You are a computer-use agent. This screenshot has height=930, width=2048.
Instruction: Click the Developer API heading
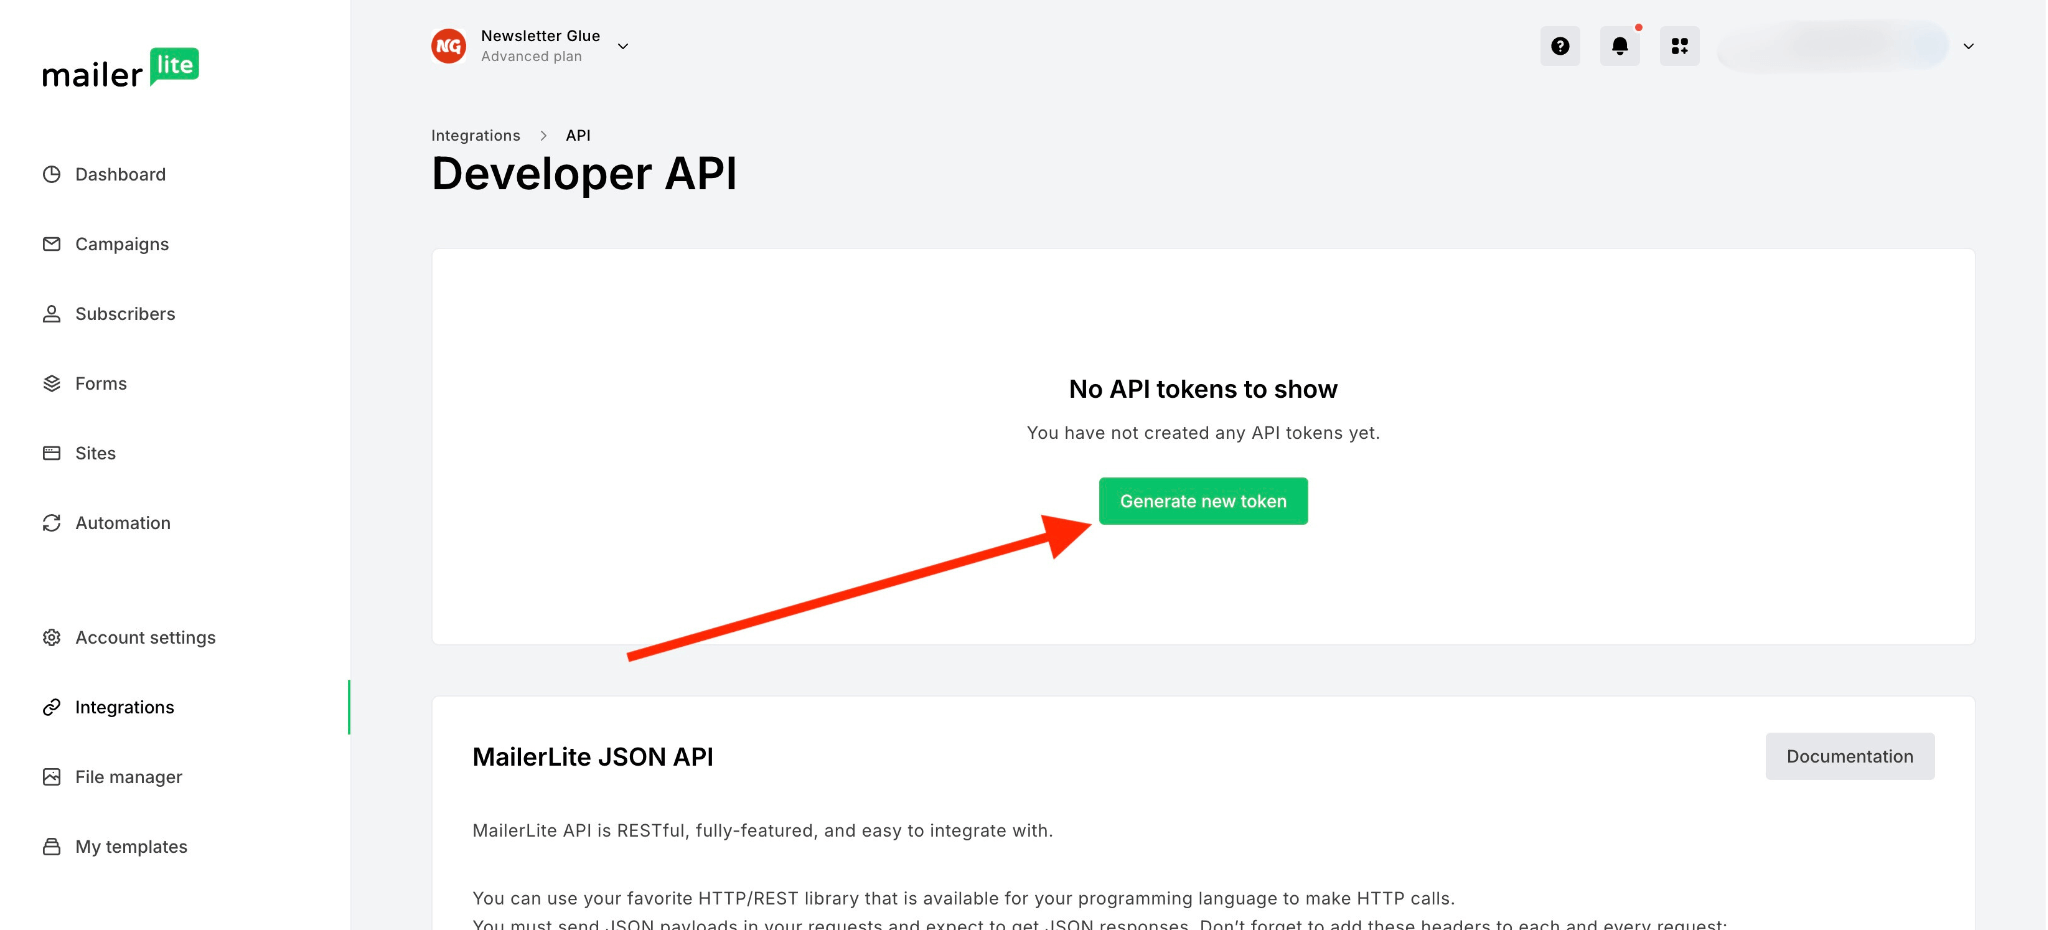(584, 174)
